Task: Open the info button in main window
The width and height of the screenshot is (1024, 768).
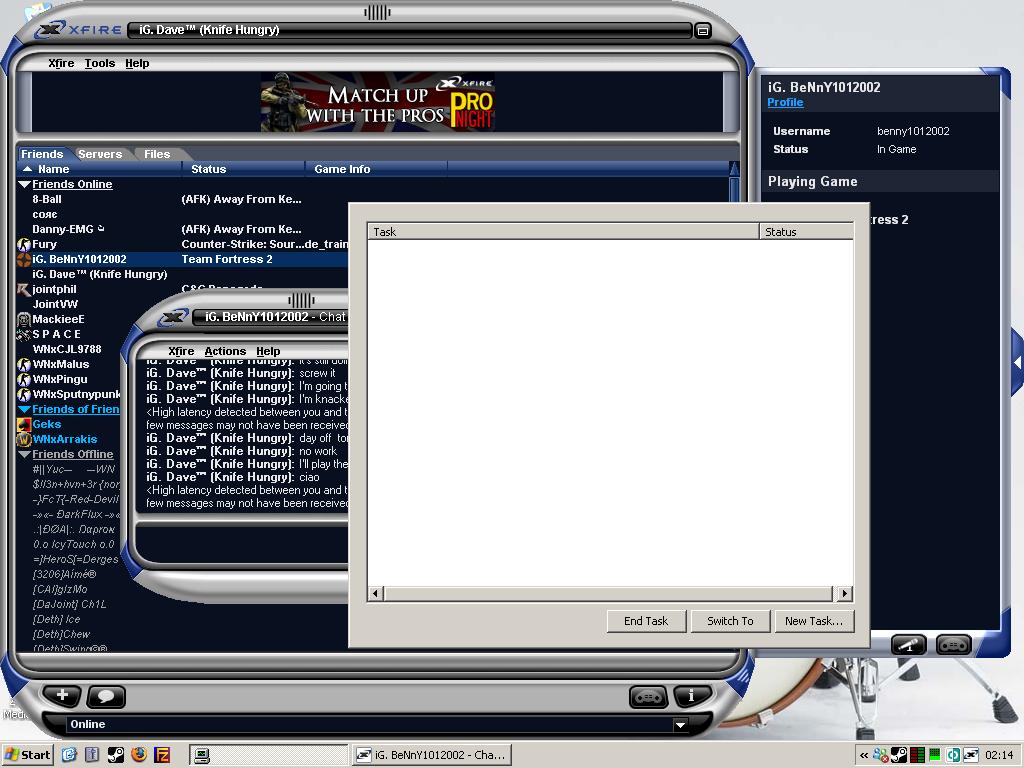Action: pyautogui.click(x=692, y=696)
